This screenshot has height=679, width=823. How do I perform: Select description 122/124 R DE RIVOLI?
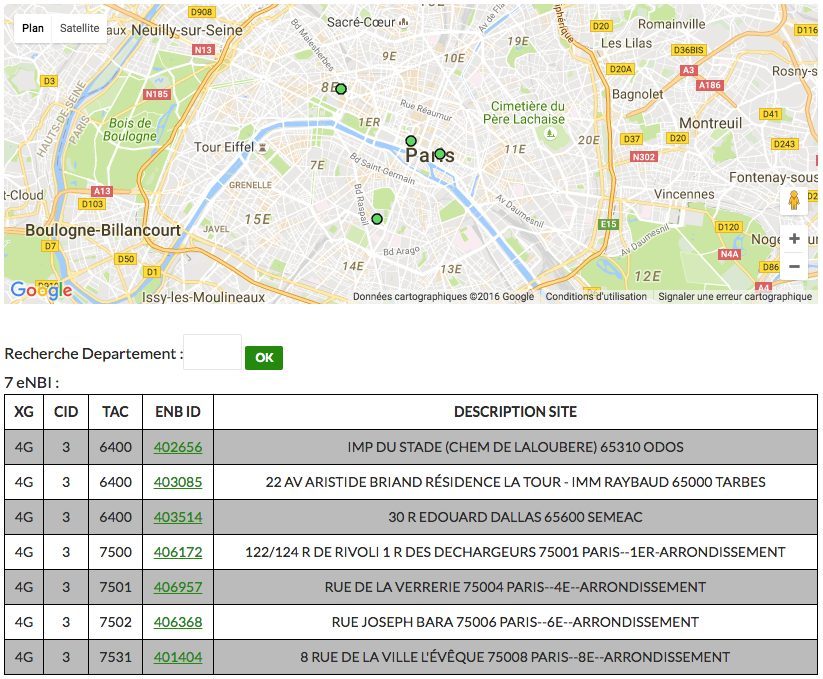tap(515, 552)
